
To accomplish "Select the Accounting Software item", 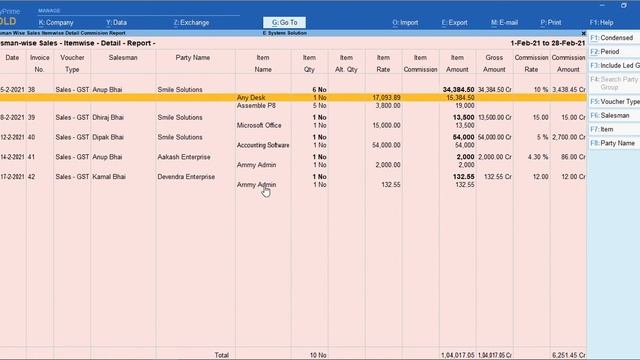I will pyautogui.click(x=263, y=145).
